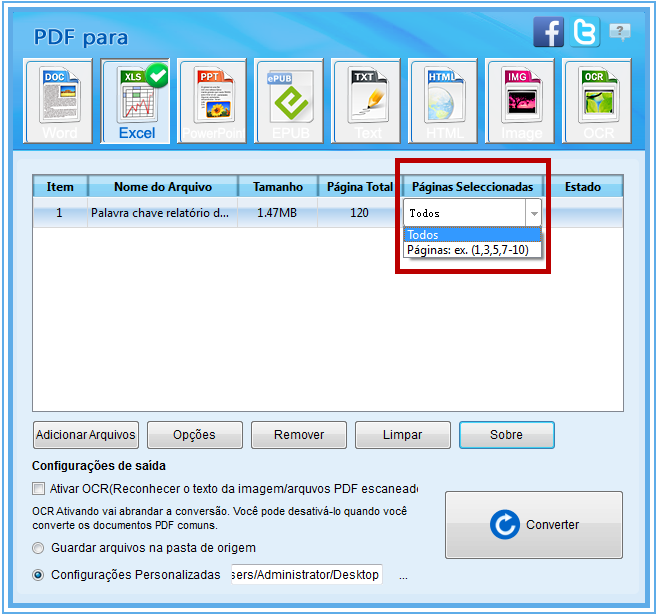
Task: Pick the EPUB conversion format icon
Action: click(289, 101)
